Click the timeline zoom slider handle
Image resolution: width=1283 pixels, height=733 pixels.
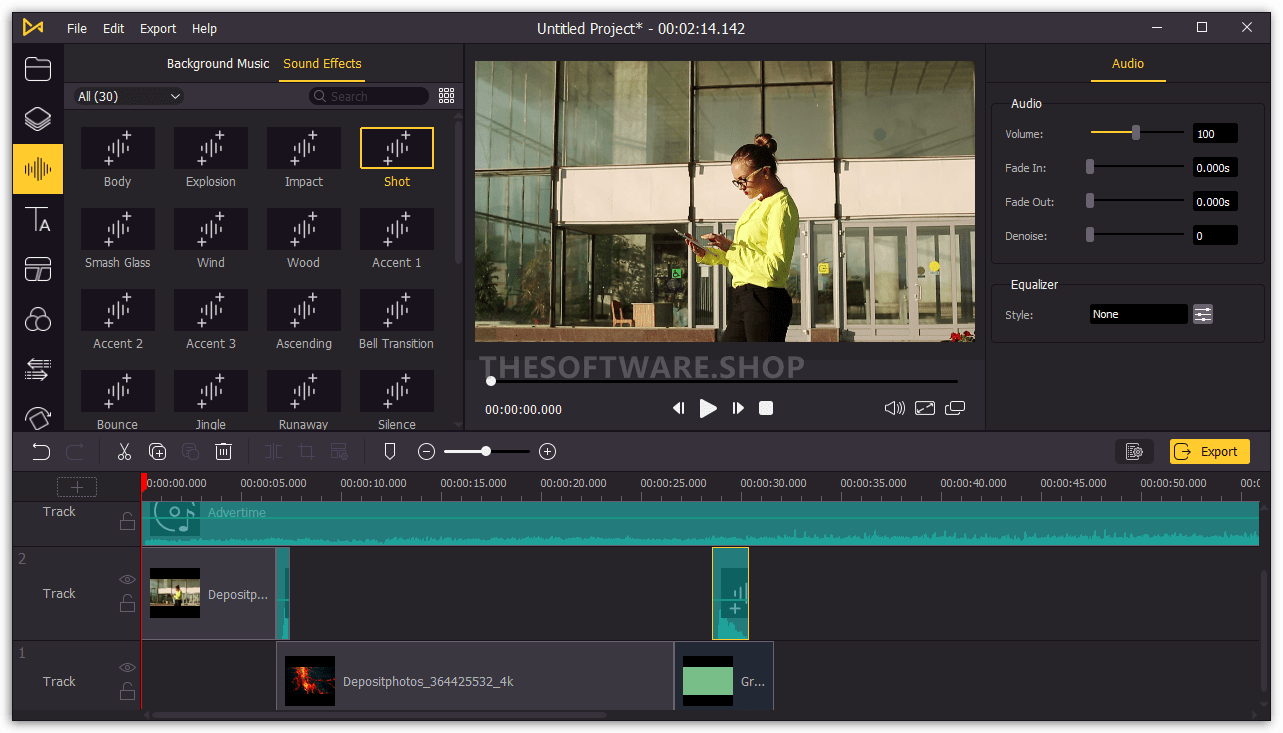(x=486, y=452)
